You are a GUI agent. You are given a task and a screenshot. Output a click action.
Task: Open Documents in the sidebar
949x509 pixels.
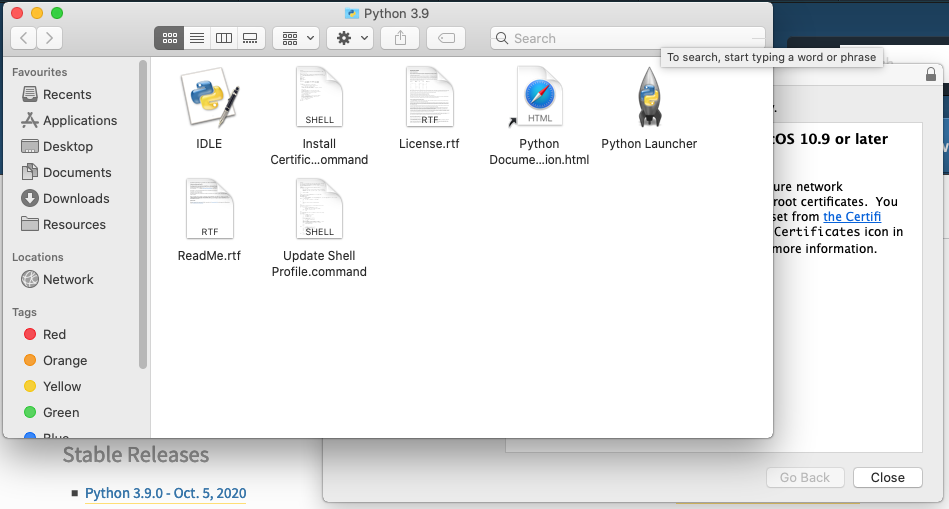pyautogui.click(x=66, y=172)
